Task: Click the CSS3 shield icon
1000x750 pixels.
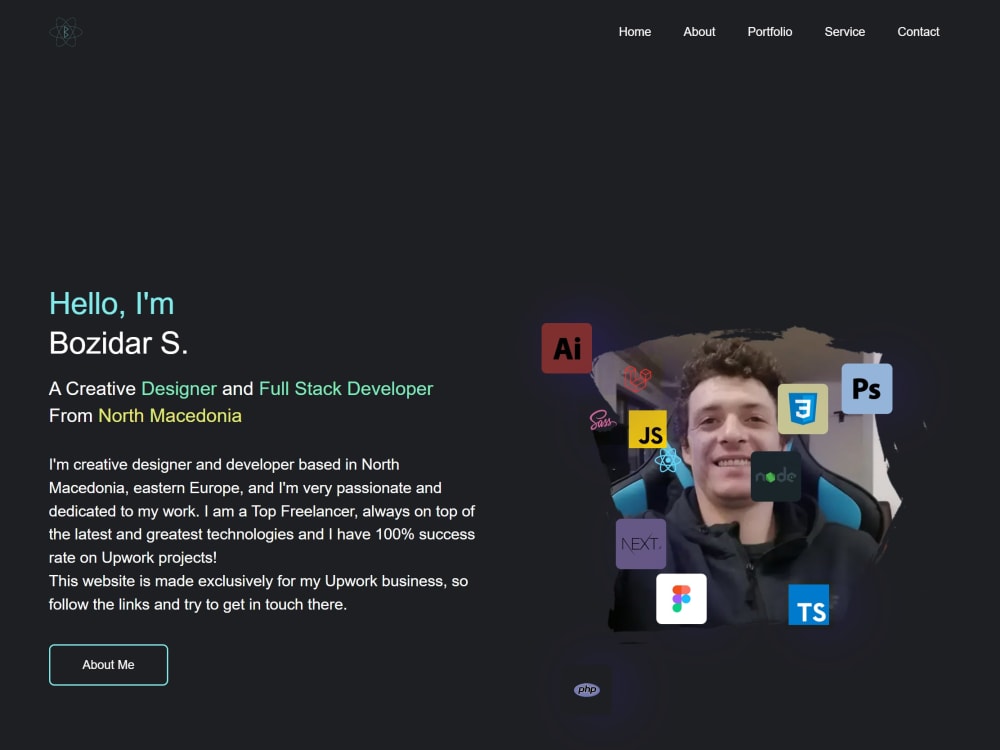Action: [x=803, y=409]
